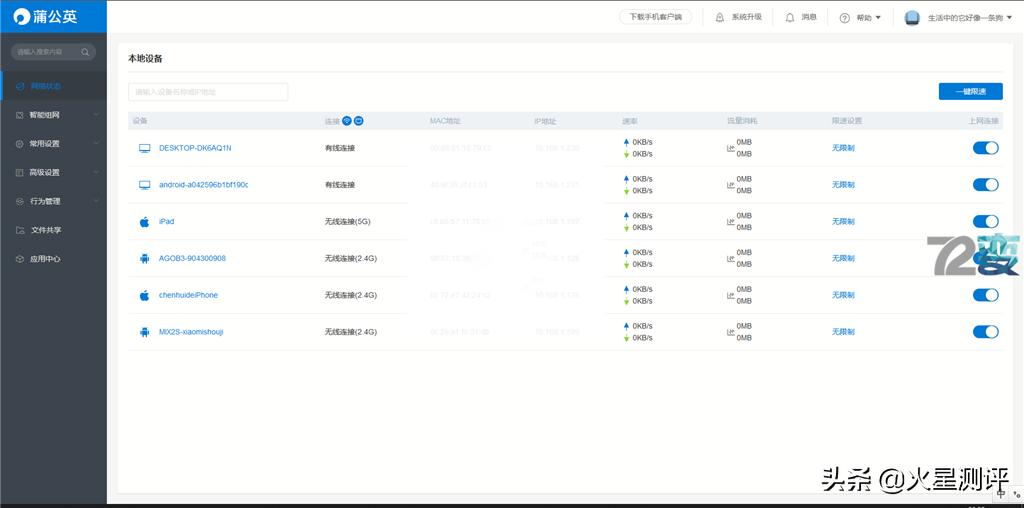Open the MIX2S-xiaomishouji device link
The image size is (1024, 508).
(x=191, y=332)
